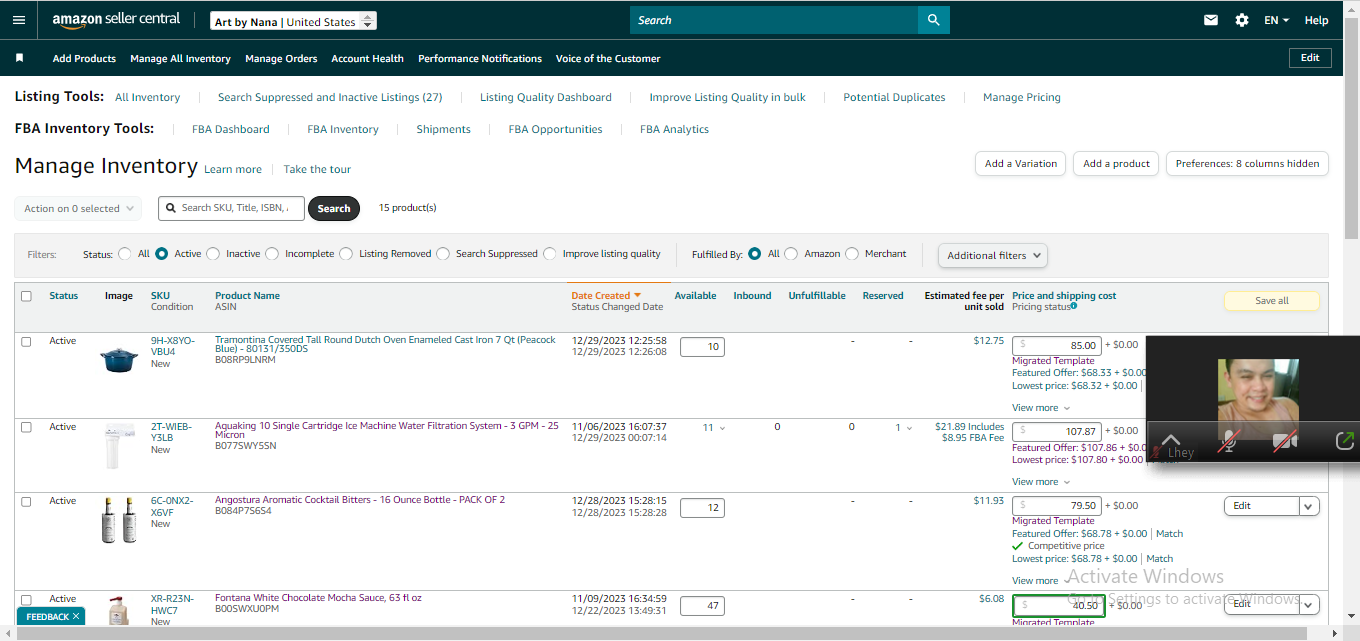Open the settings gear icon
This screenshot has height=641, width=1360.
(1242, 20)
